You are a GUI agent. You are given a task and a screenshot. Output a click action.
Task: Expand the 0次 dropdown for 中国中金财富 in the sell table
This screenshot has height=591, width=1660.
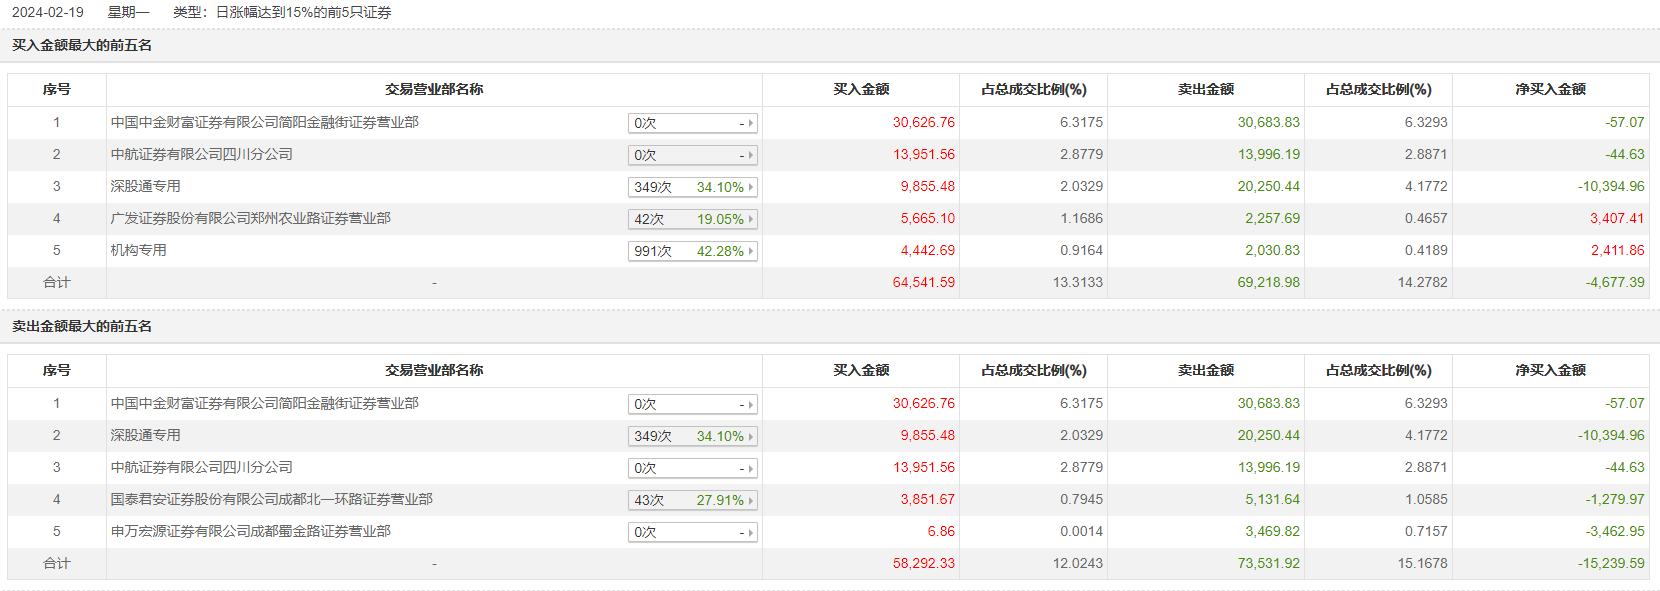pos(692,404)
